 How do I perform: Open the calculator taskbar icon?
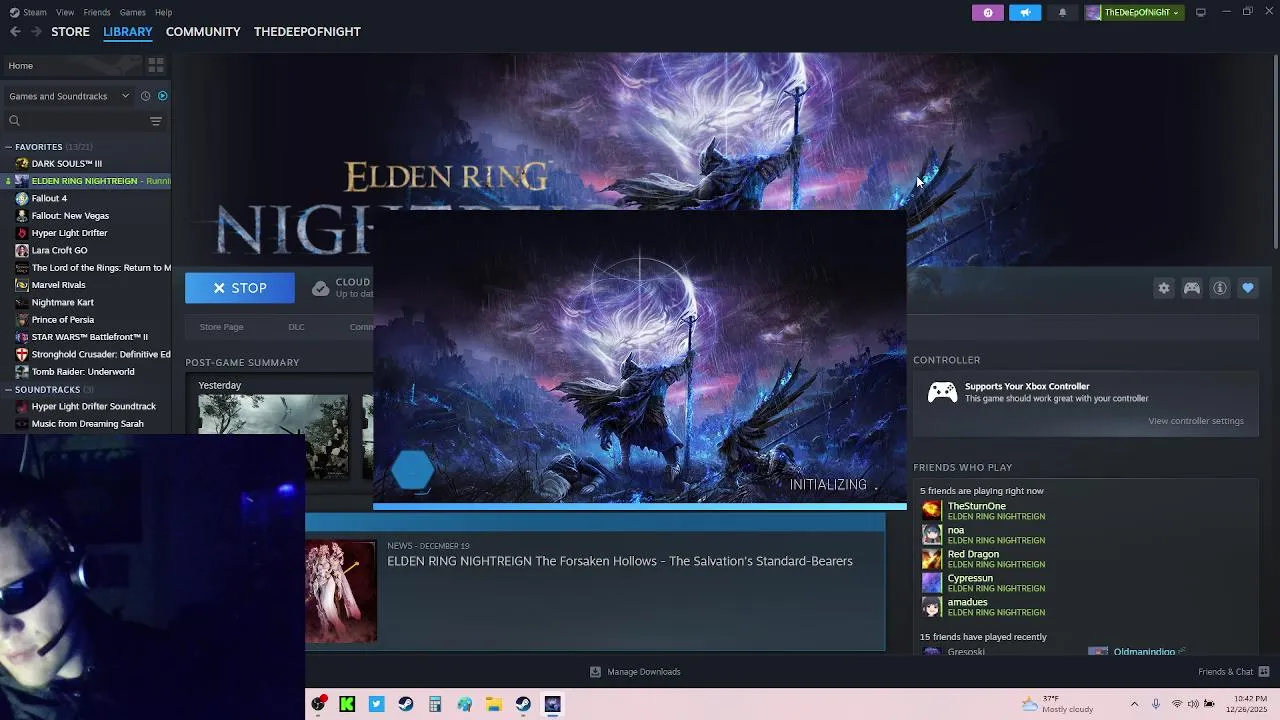[x=435, y=704]
